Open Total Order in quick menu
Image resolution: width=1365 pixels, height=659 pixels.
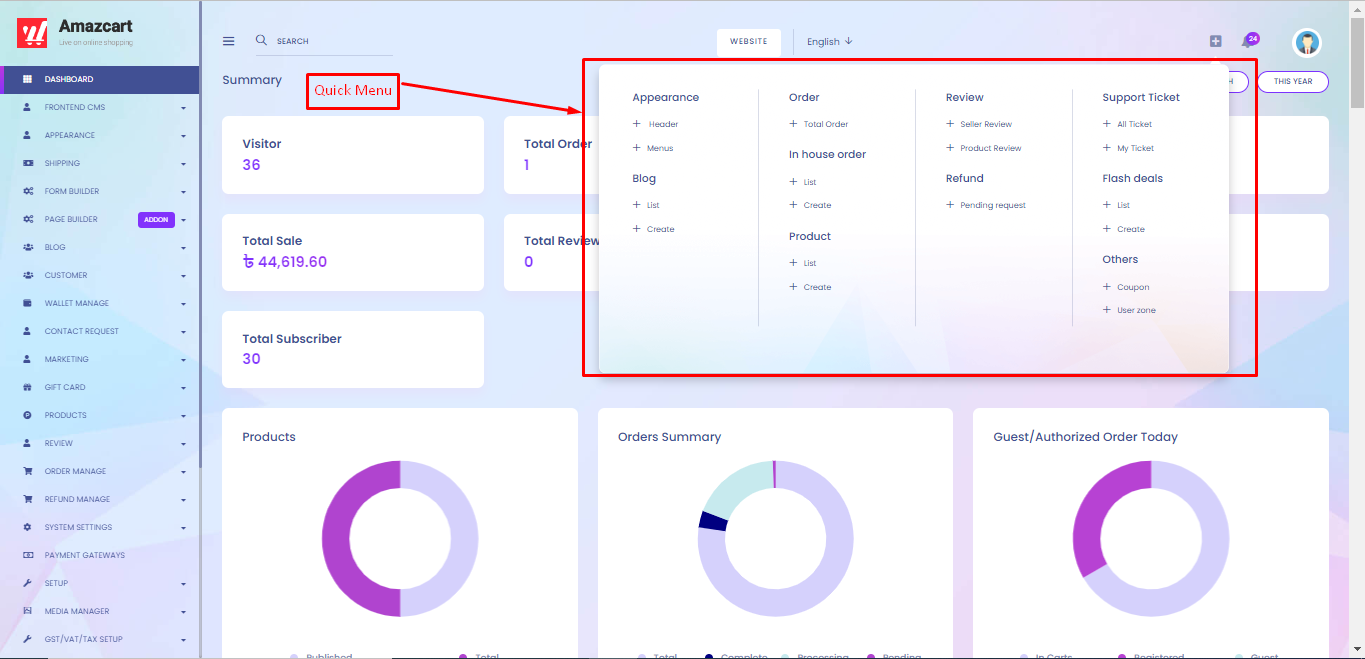tap(825, 124)
